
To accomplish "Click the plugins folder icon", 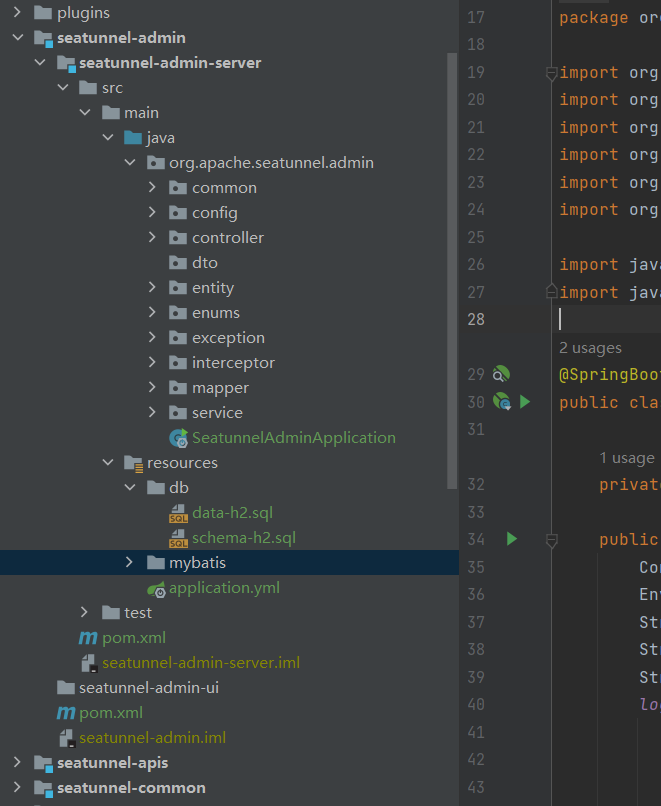I will click(x=43, y=13).
